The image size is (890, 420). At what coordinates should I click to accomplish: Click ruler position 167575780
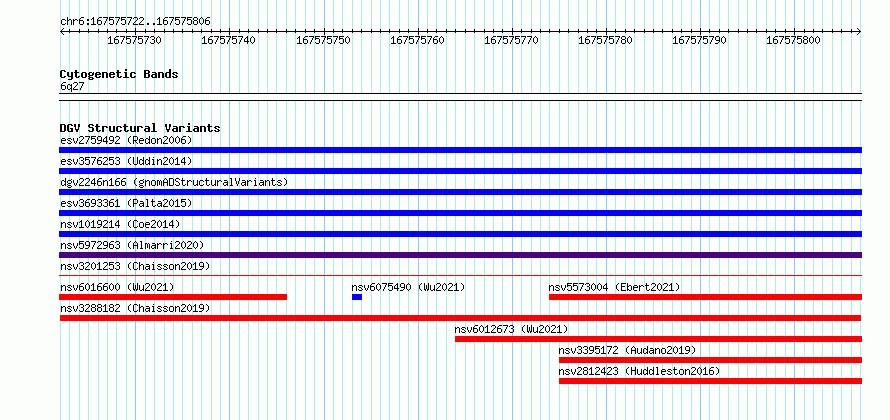point(605,40)
